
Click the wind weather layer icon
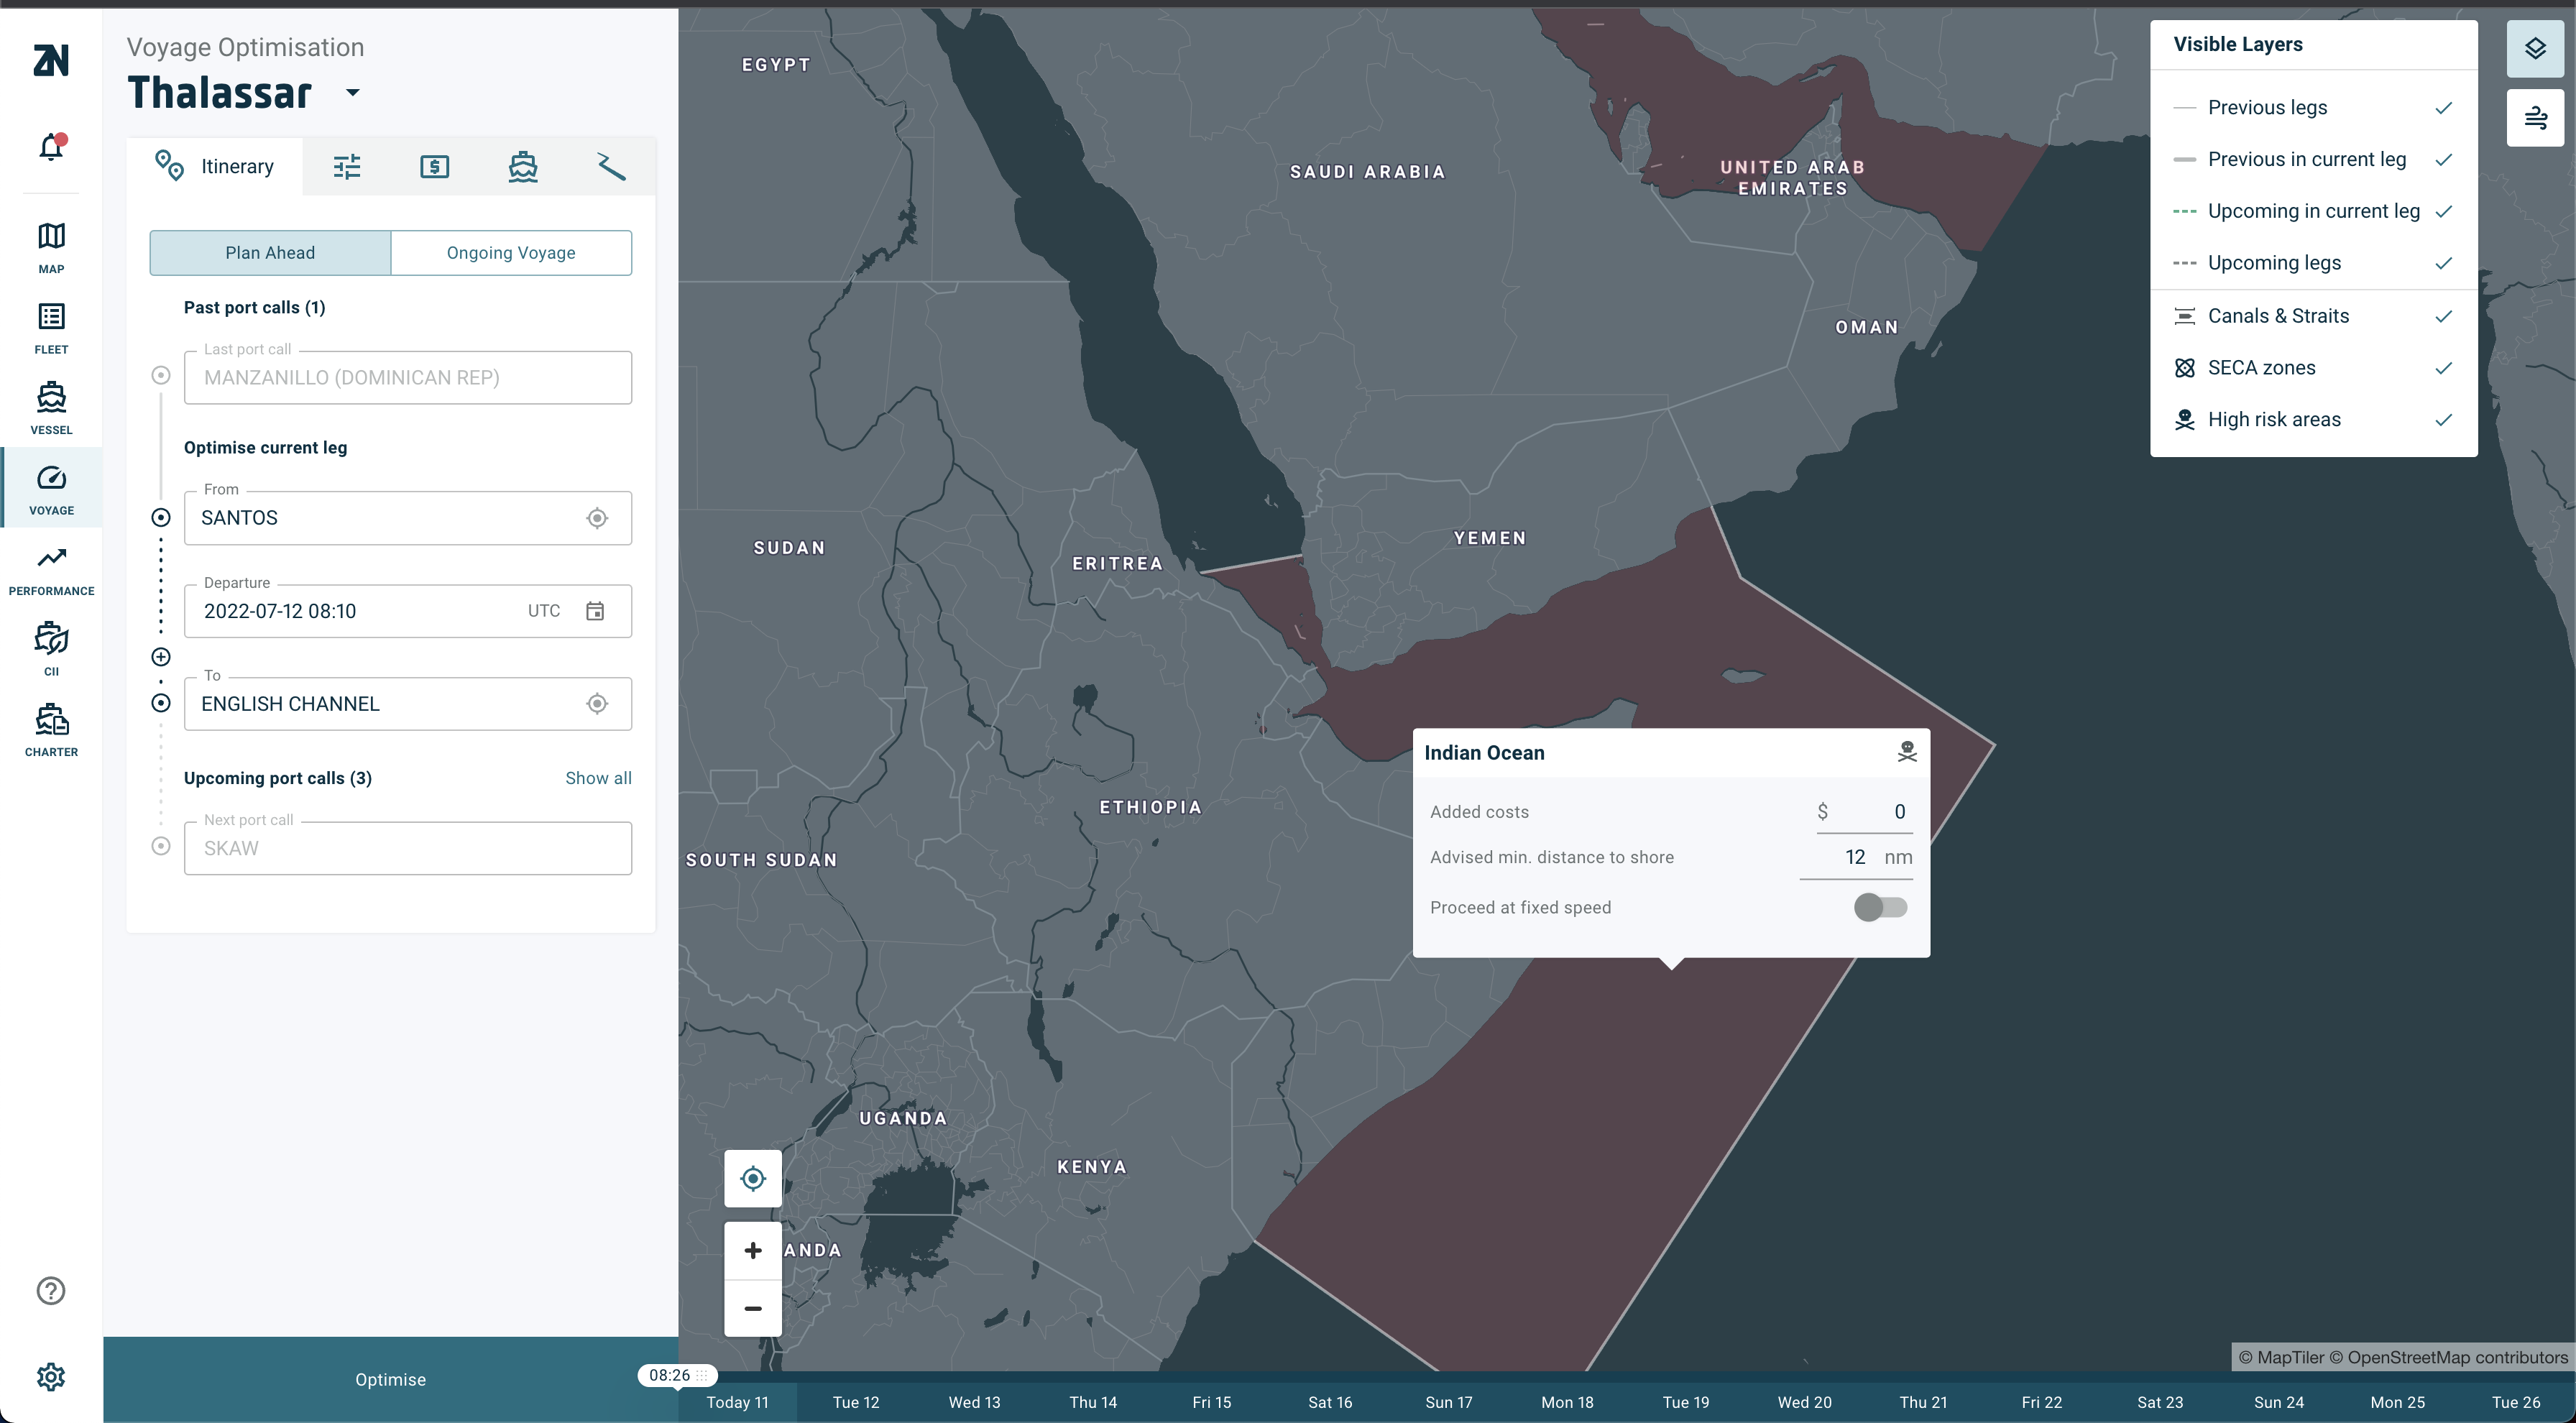(x=2534, y=118)
